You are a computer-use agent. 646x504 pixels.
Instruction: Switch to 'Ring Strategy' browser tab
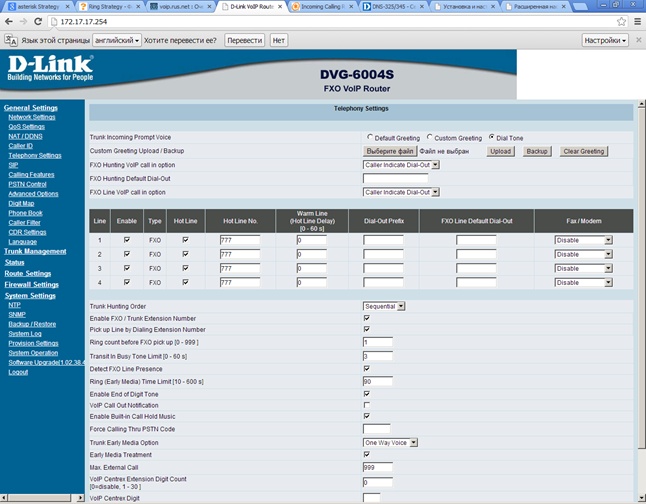pyautogui.click(x=108, y=7)
